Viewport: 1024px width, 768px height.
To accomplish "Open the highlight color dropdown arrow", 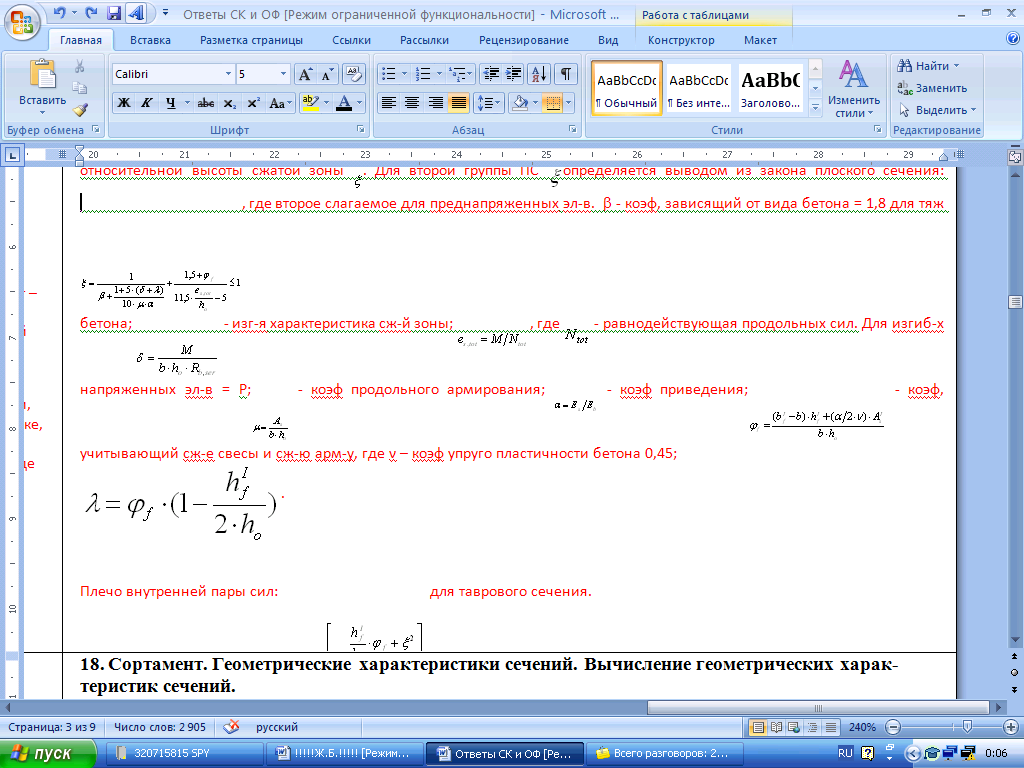I will 326,103.
